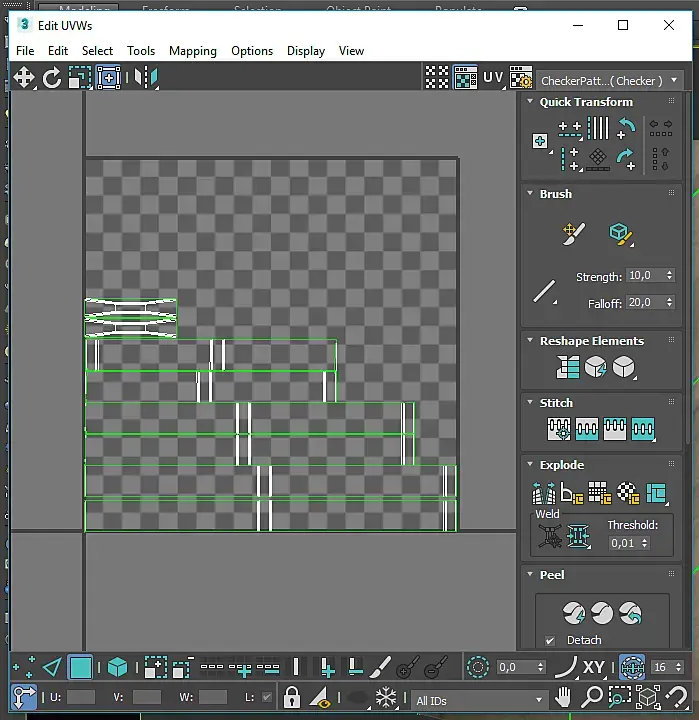Toggle the L checkbox beside W field
Screen dimensions: 699x720
[266, 697]
